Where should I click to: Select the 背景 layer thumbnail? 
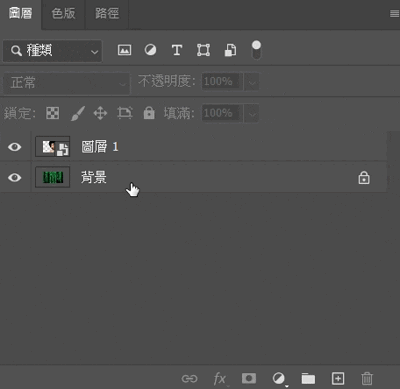point(53,177)
